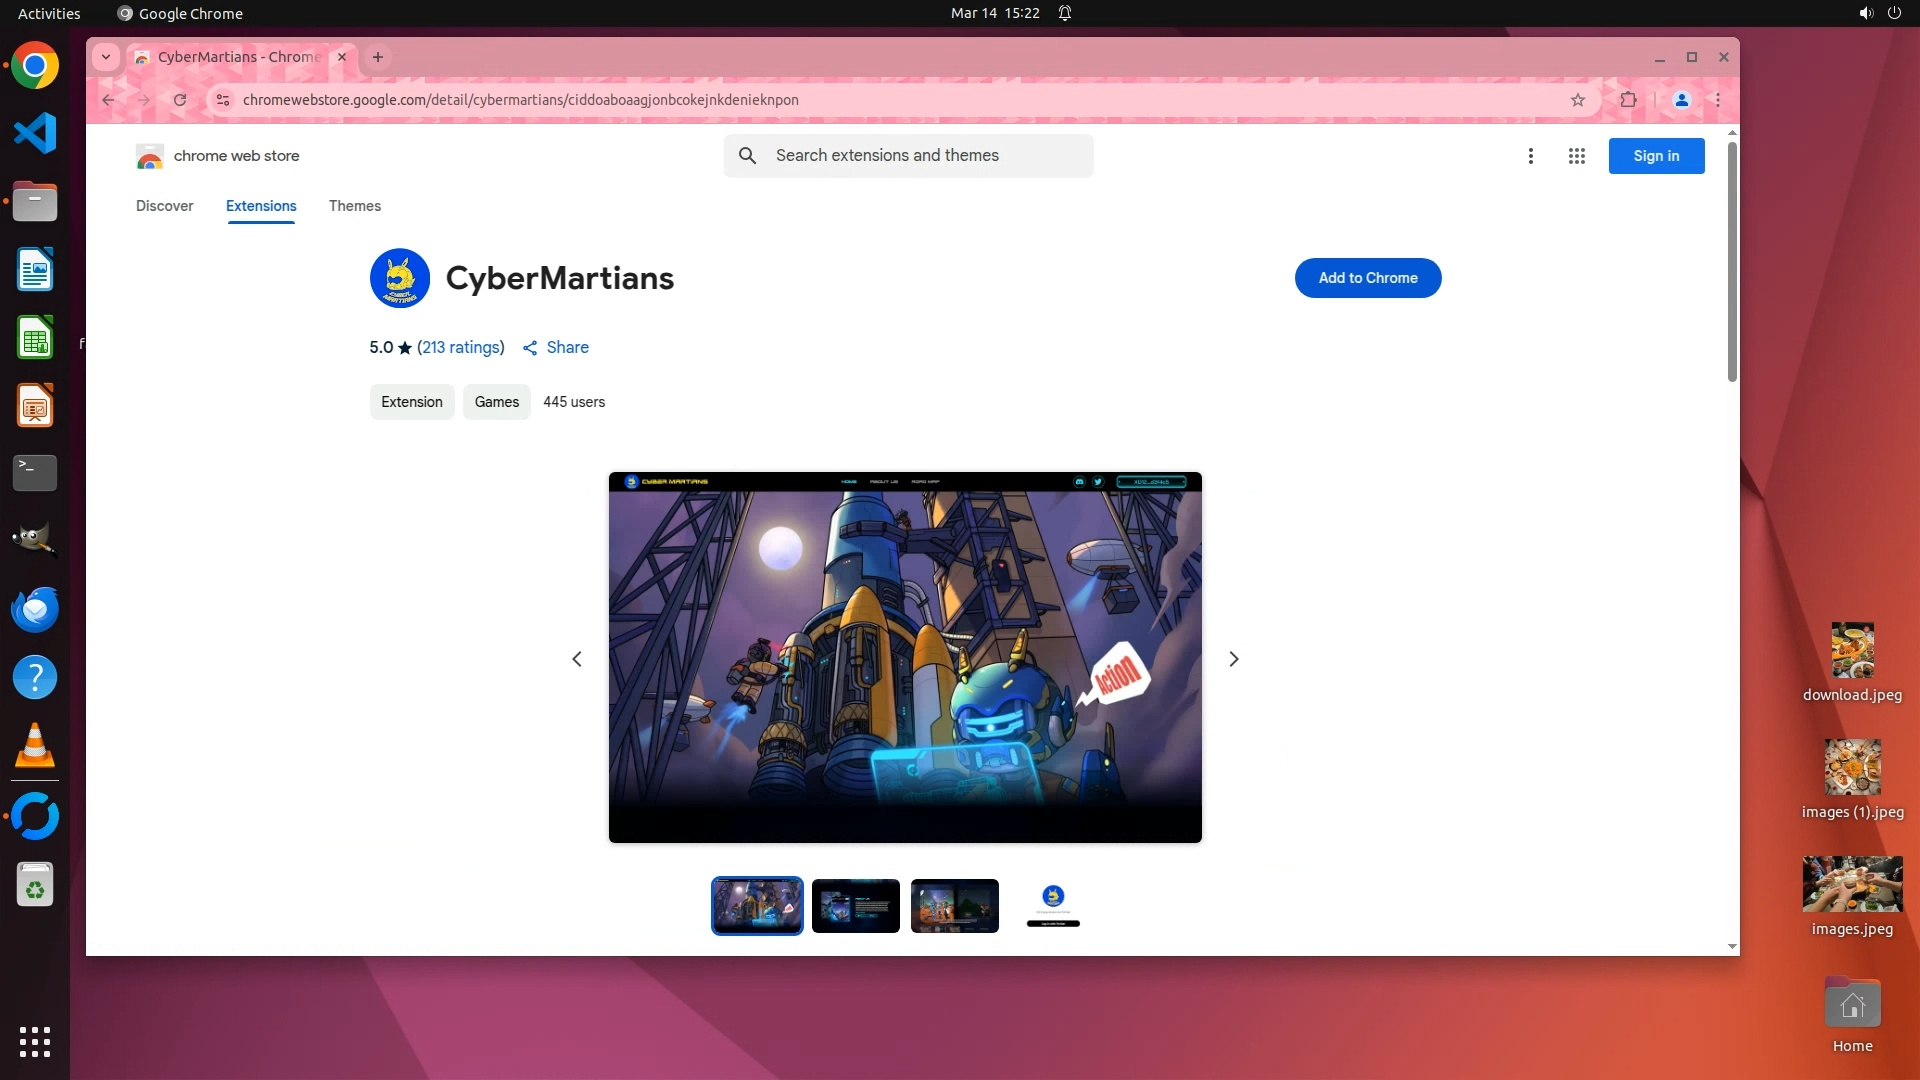
Task: Open the Extensions puzzle icon
Action: click(x=1629, y=100)
